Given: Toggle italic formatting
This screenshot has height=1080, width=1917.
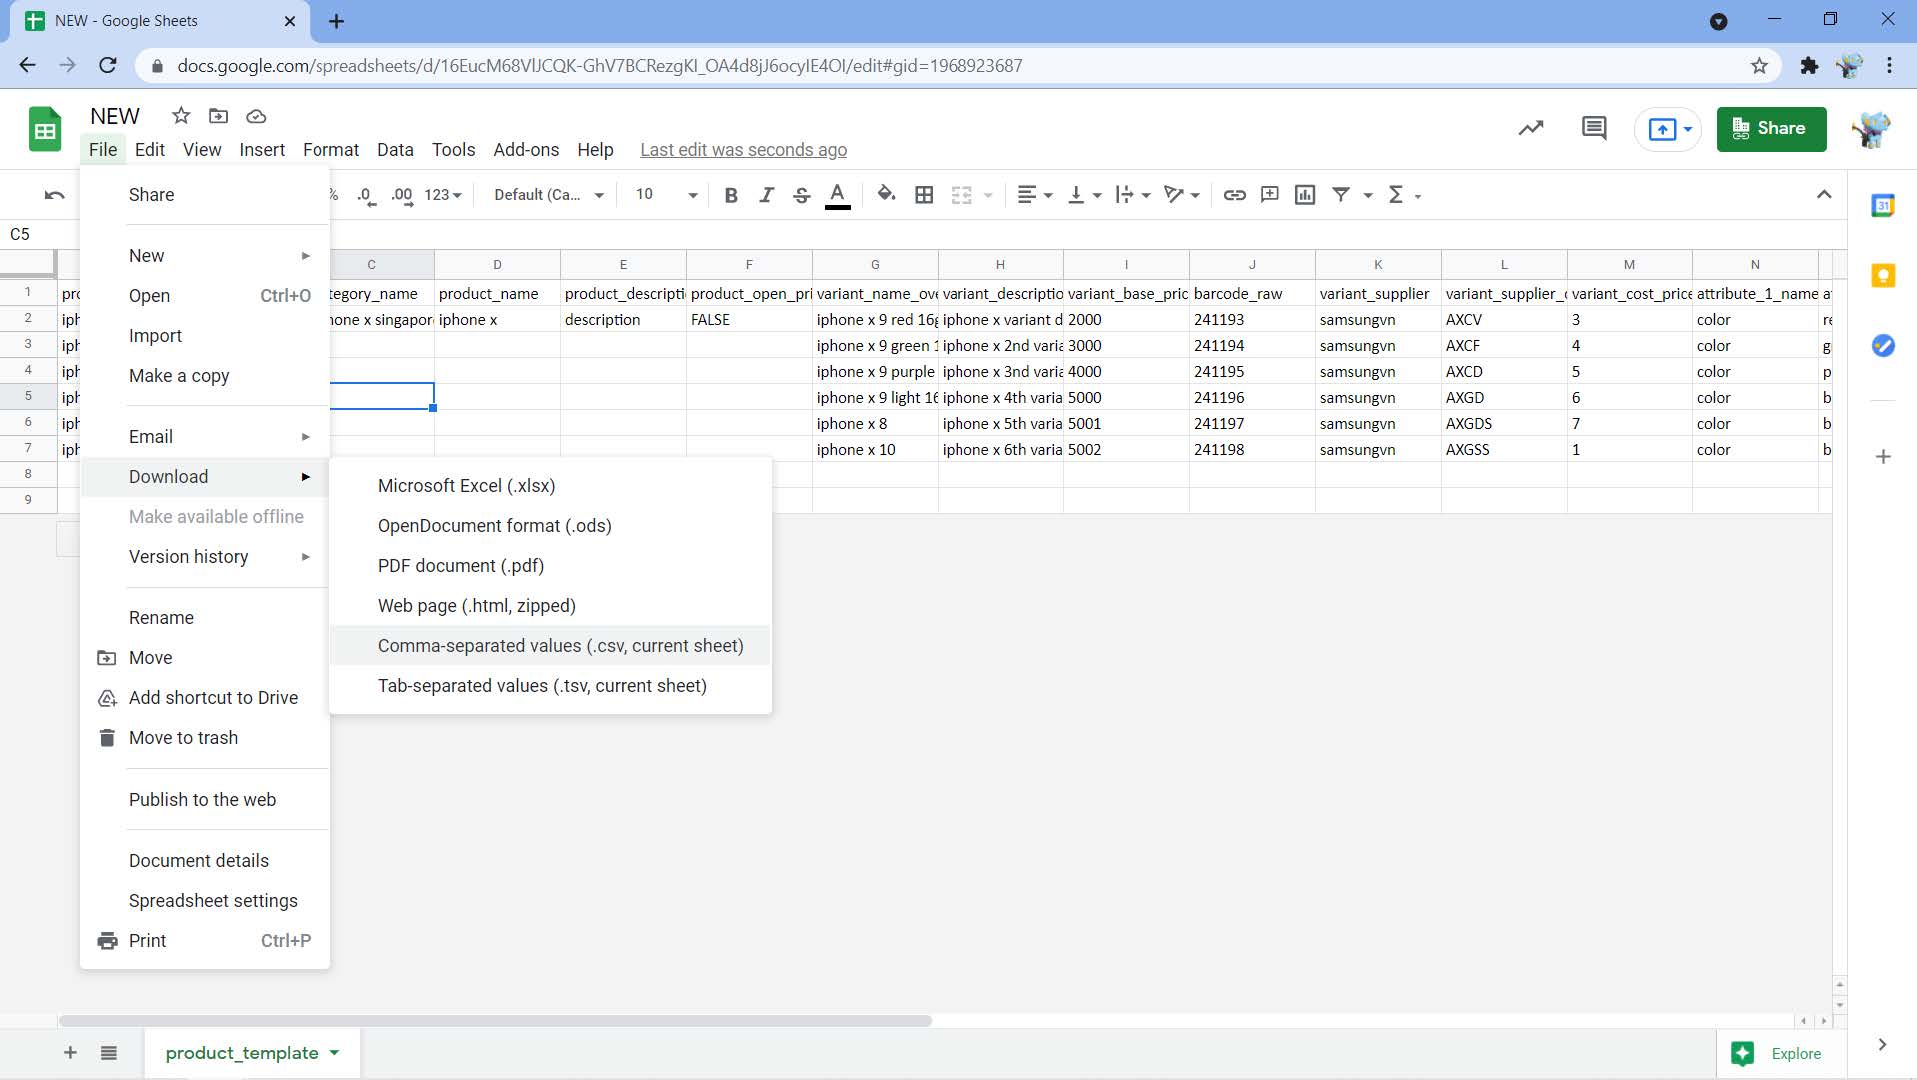Looking at the screenshot, I should [766, 195].
